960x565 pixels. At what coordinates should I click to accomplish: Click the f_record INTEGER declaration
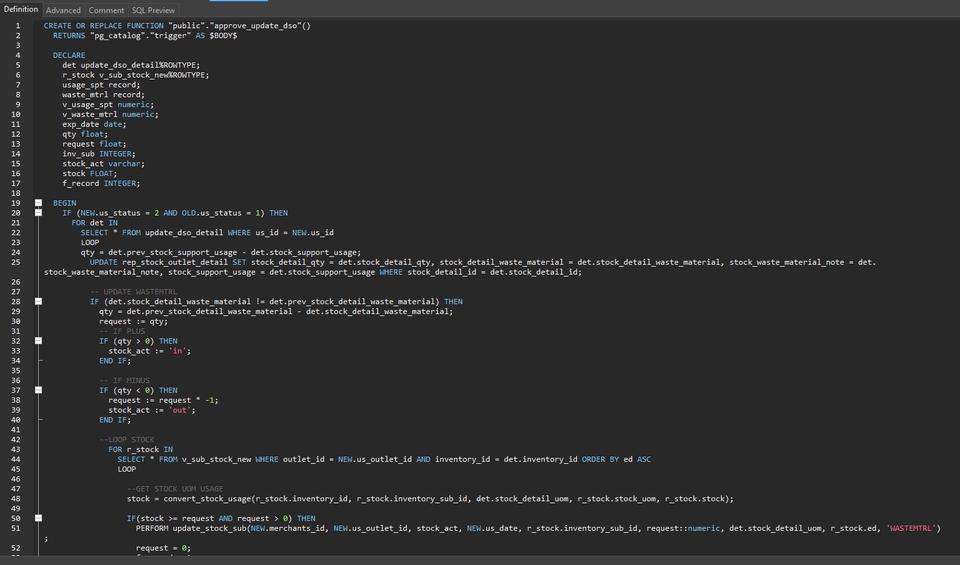[101, 183]
